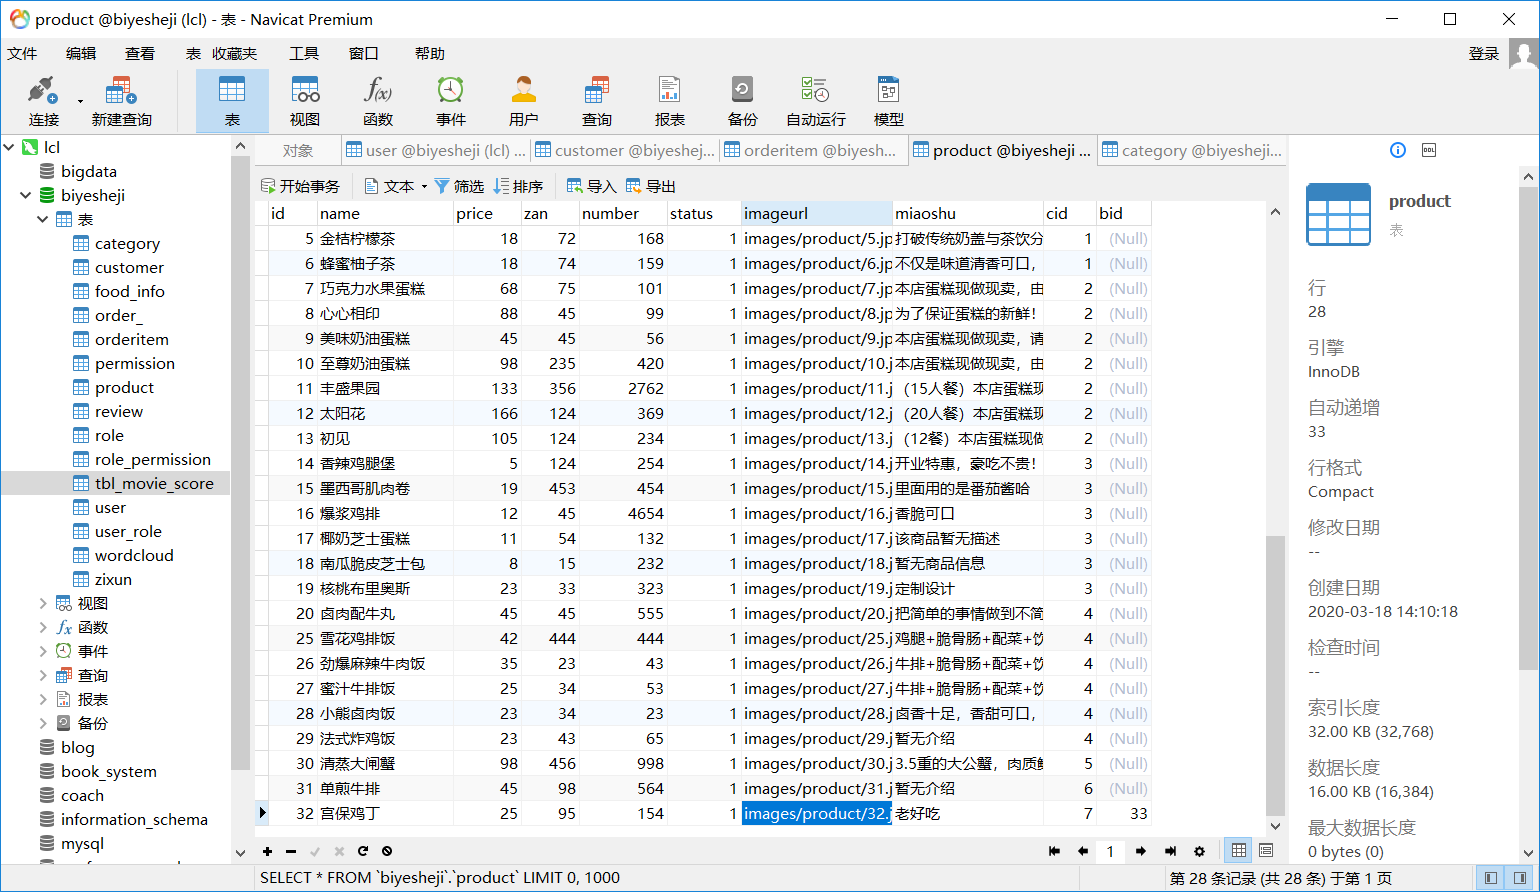This screenshot has width=1540, height=892.
Task: Open the 工具 menu
Action: point(304,53)
